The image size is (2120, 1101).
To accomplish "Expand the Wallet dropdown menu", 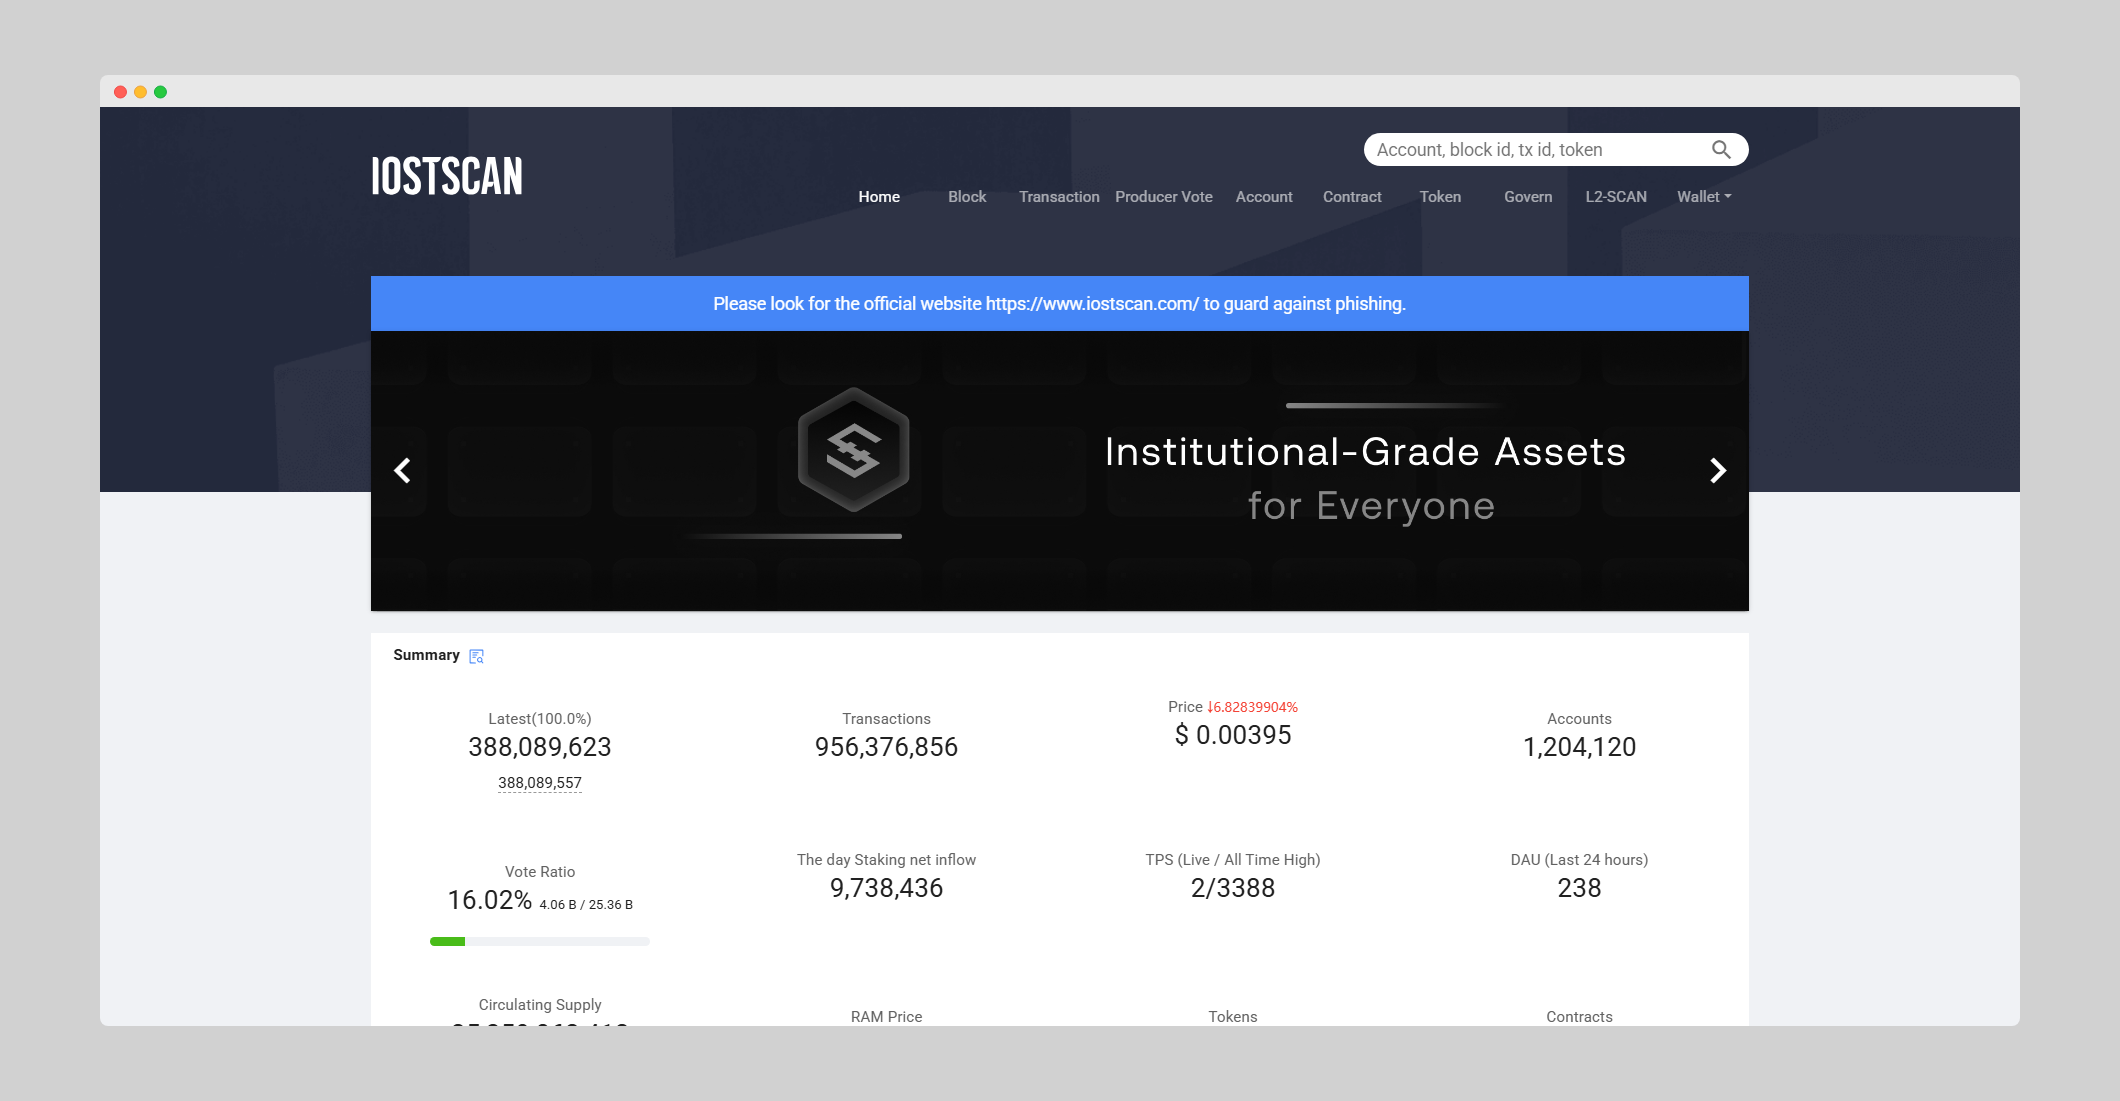I will click(x=1703, y=197).
